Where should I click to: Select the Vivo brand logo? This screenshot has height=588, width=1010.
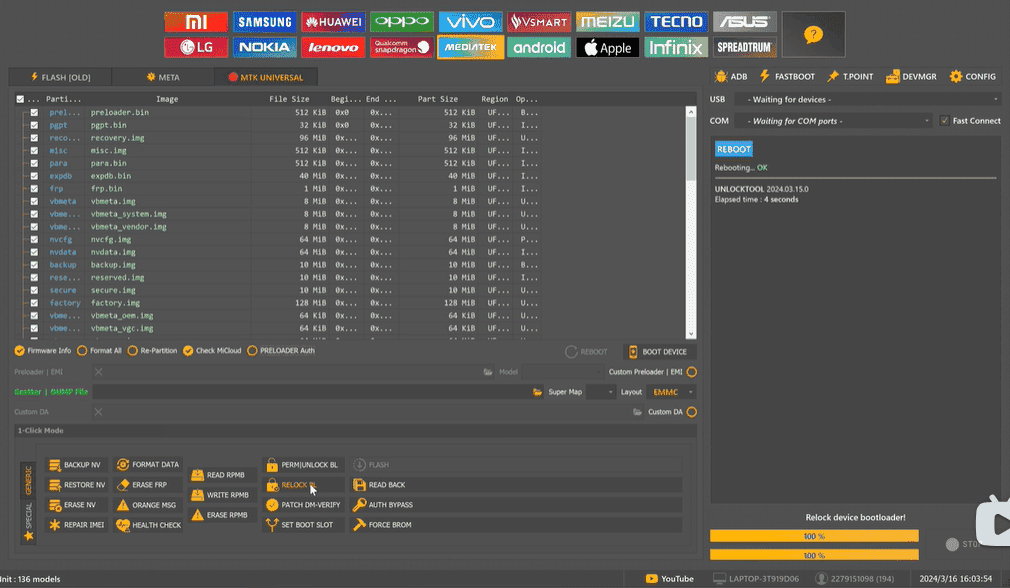(470, 22)
